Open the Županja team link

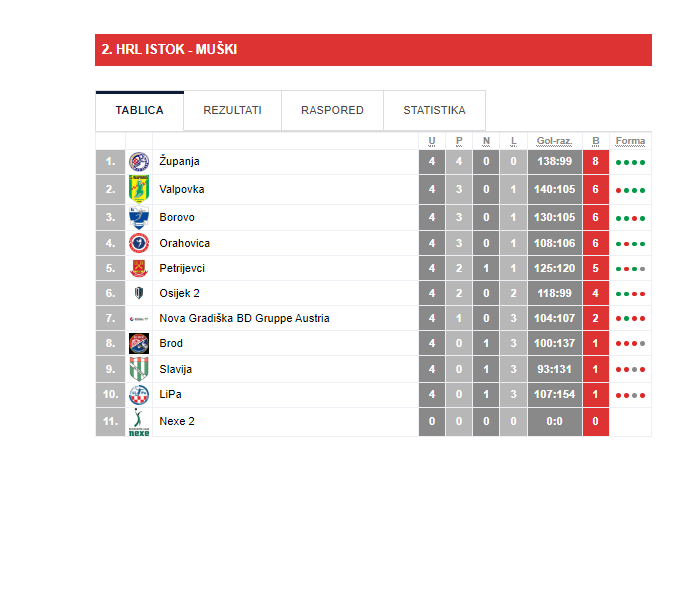[x=179, y=161]
